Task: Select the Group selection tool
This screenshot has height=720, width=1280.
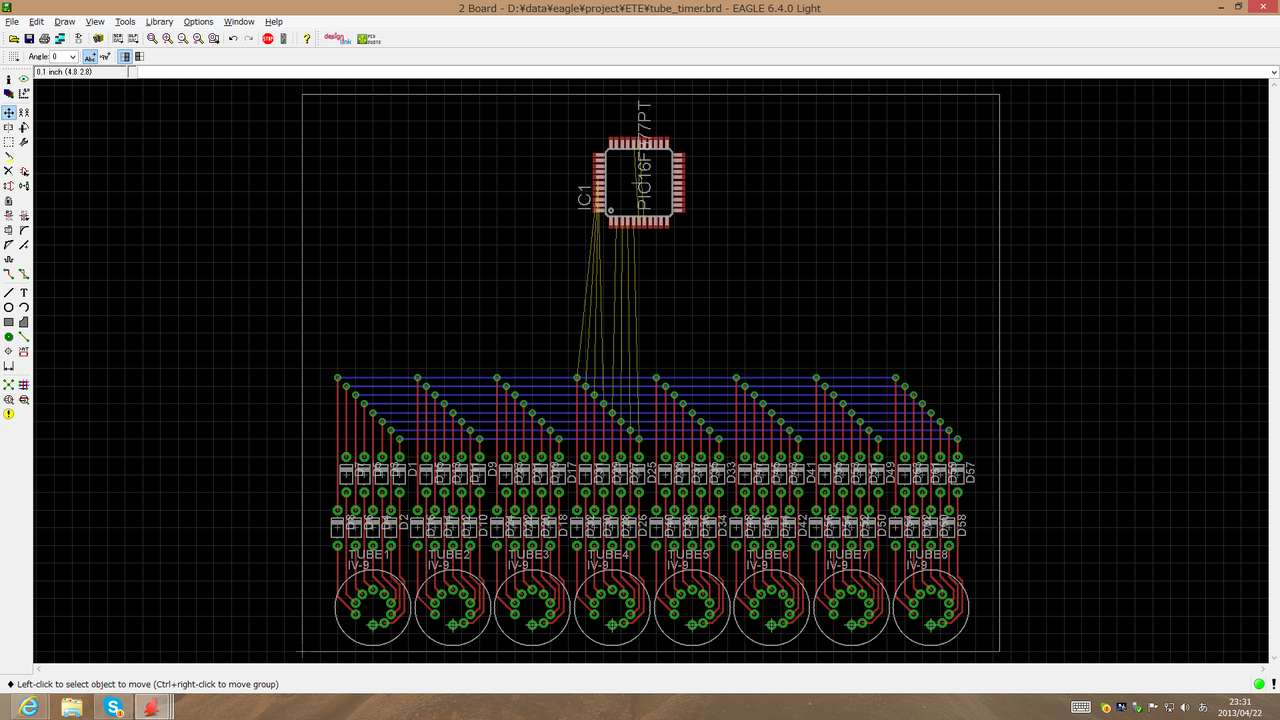Action: (x=9, y=142)
